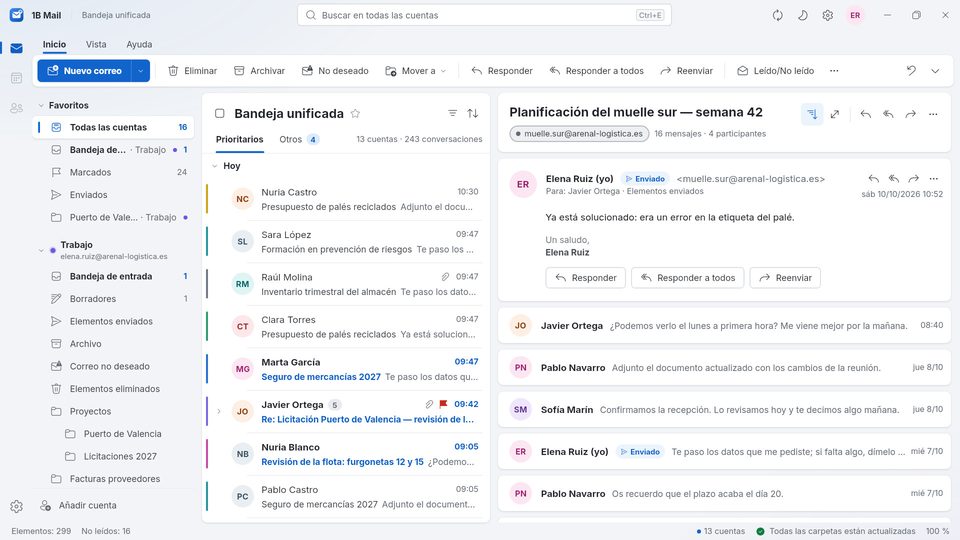Select the Todas las cuentas folder
This screenshot has width=960, height=540.
(114, 127)
